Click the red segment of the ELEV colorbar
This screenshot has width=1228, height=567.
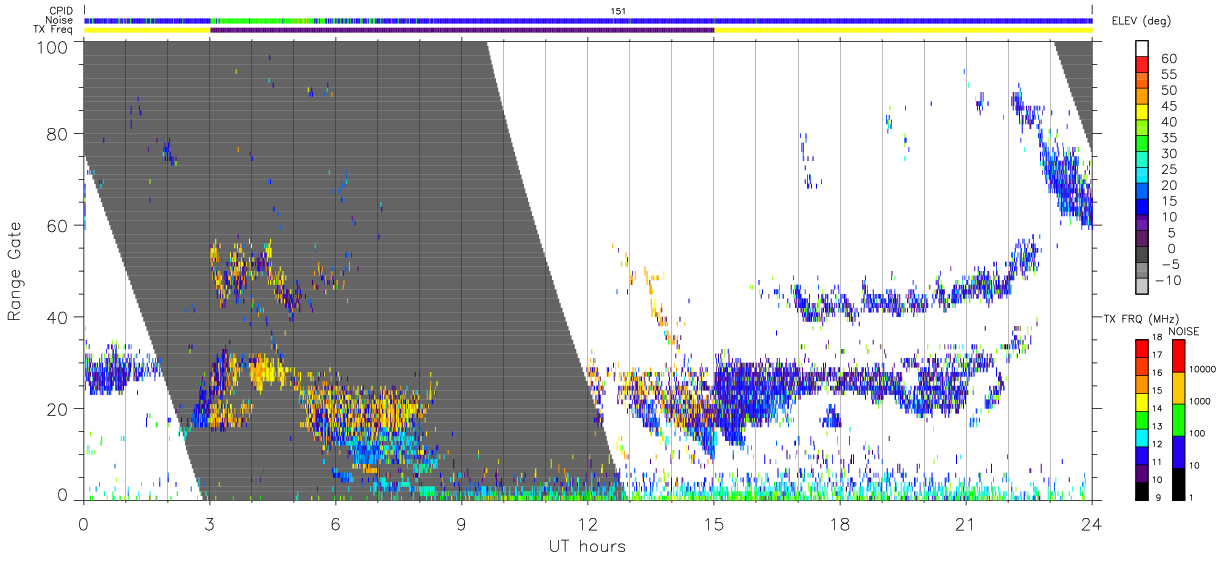pyautogui.click(x=1142, y=64)
